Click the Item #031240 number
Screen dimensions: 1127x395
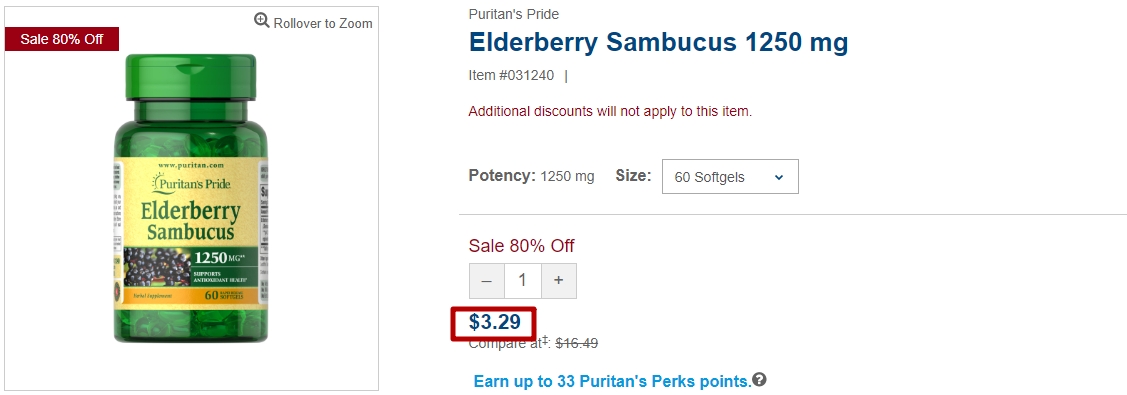pyautogui.click(x=511, y=75)
